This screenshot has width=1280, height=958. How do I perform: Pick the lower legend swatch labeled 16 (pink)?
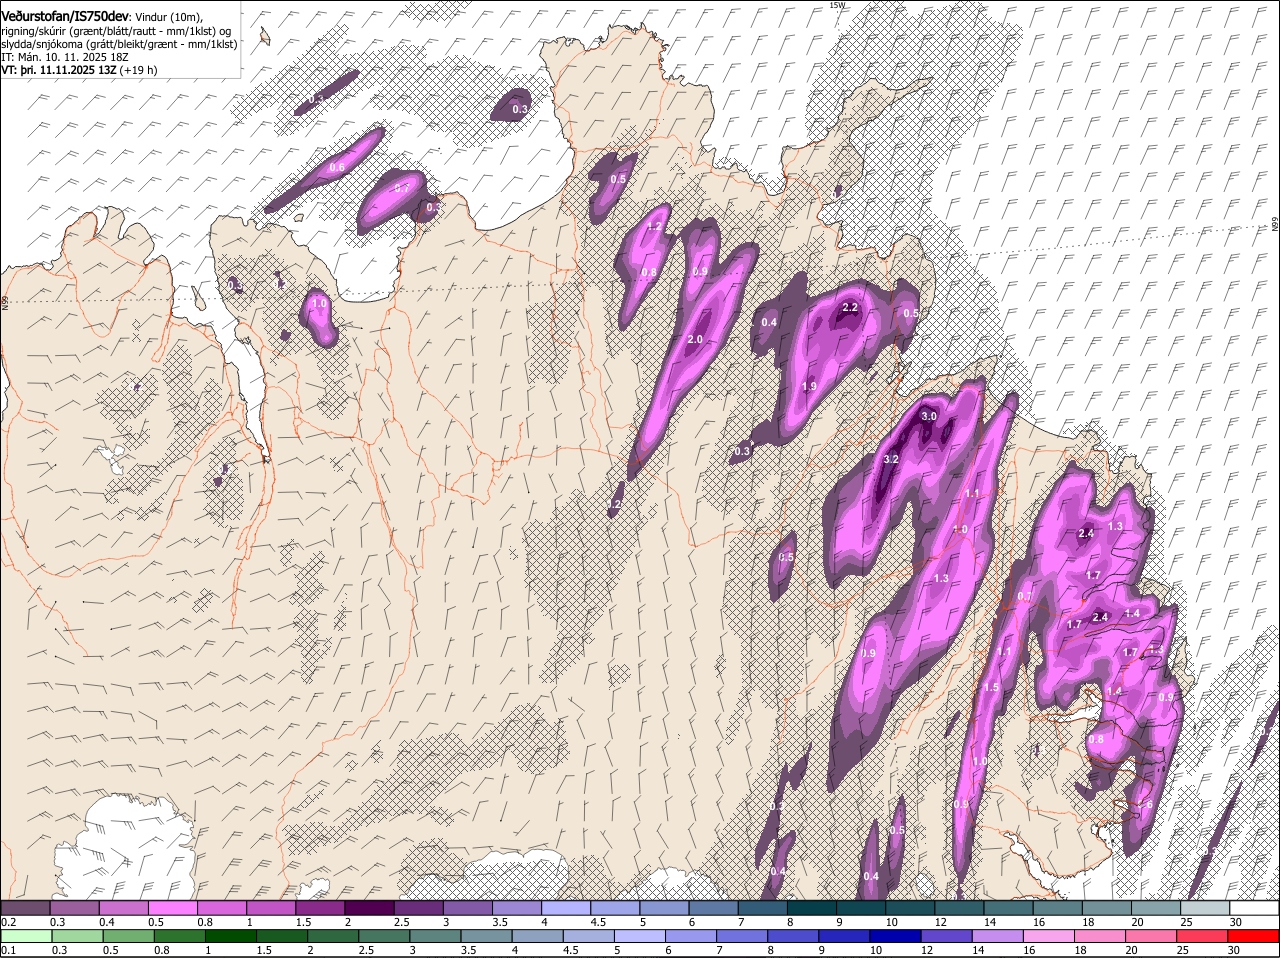pyautogui.click(x=1049, y=936)
